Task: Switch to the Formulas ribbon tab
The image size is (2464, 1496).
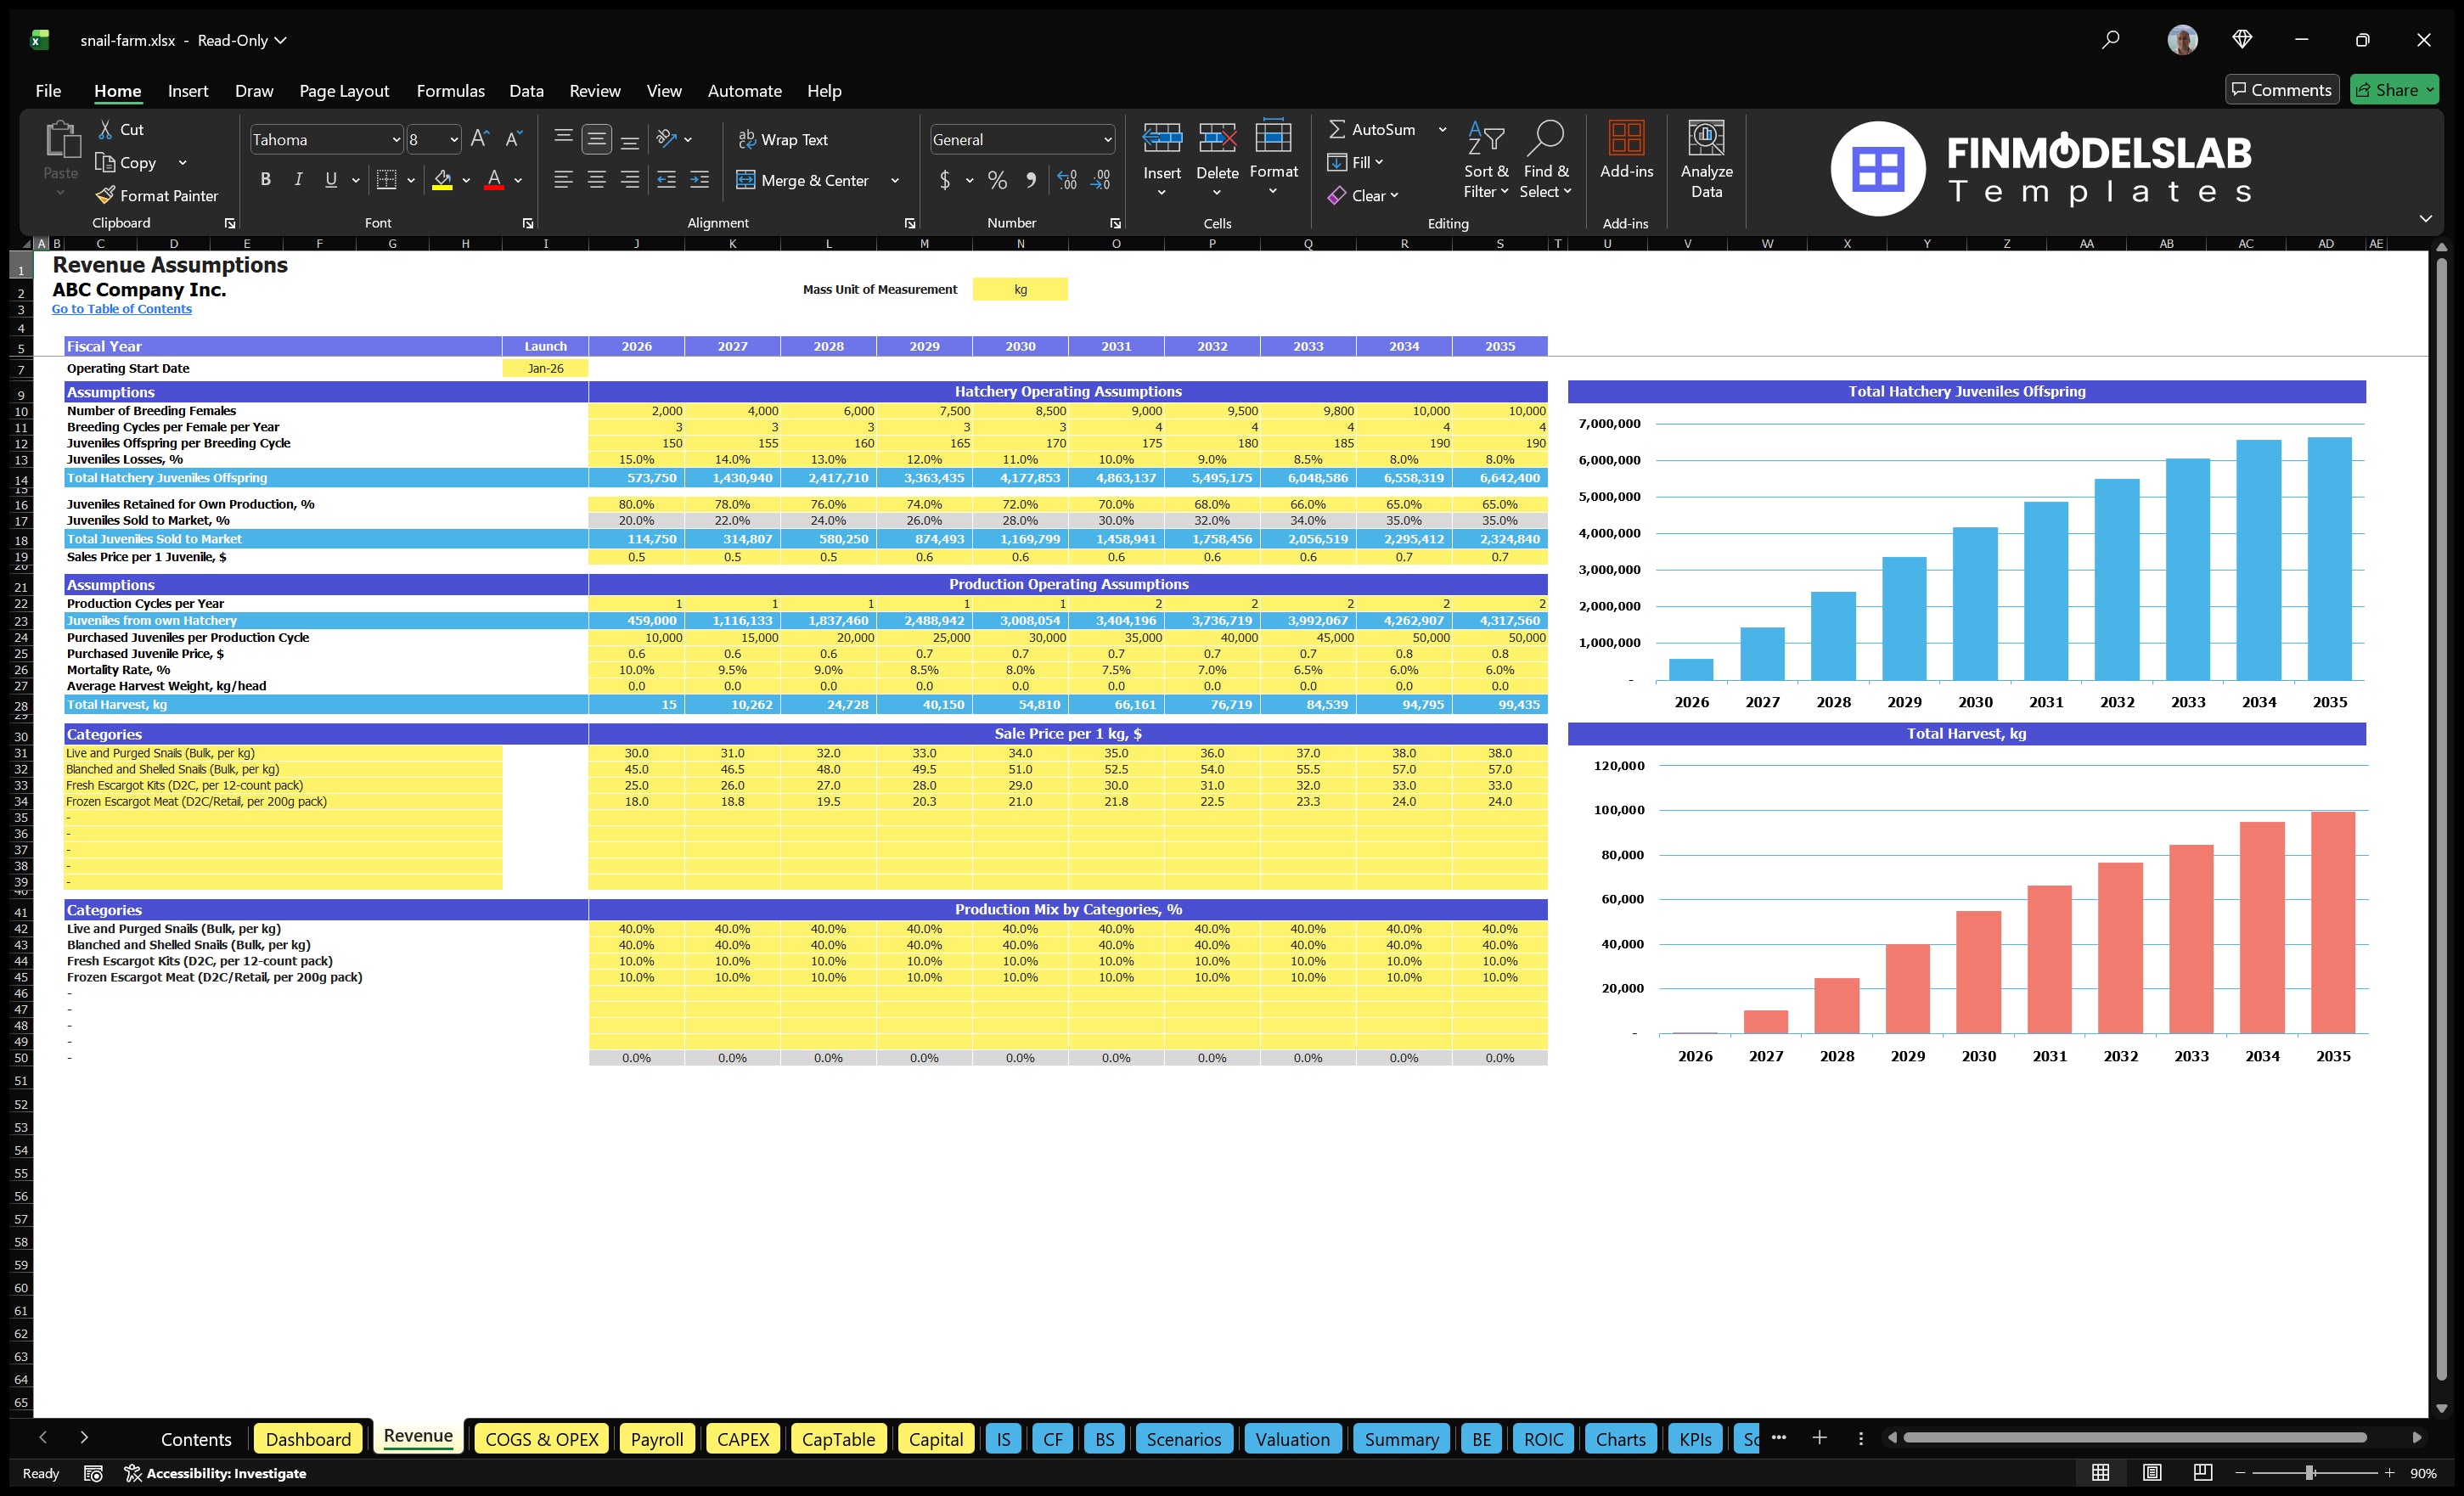Action: point(450,90)
